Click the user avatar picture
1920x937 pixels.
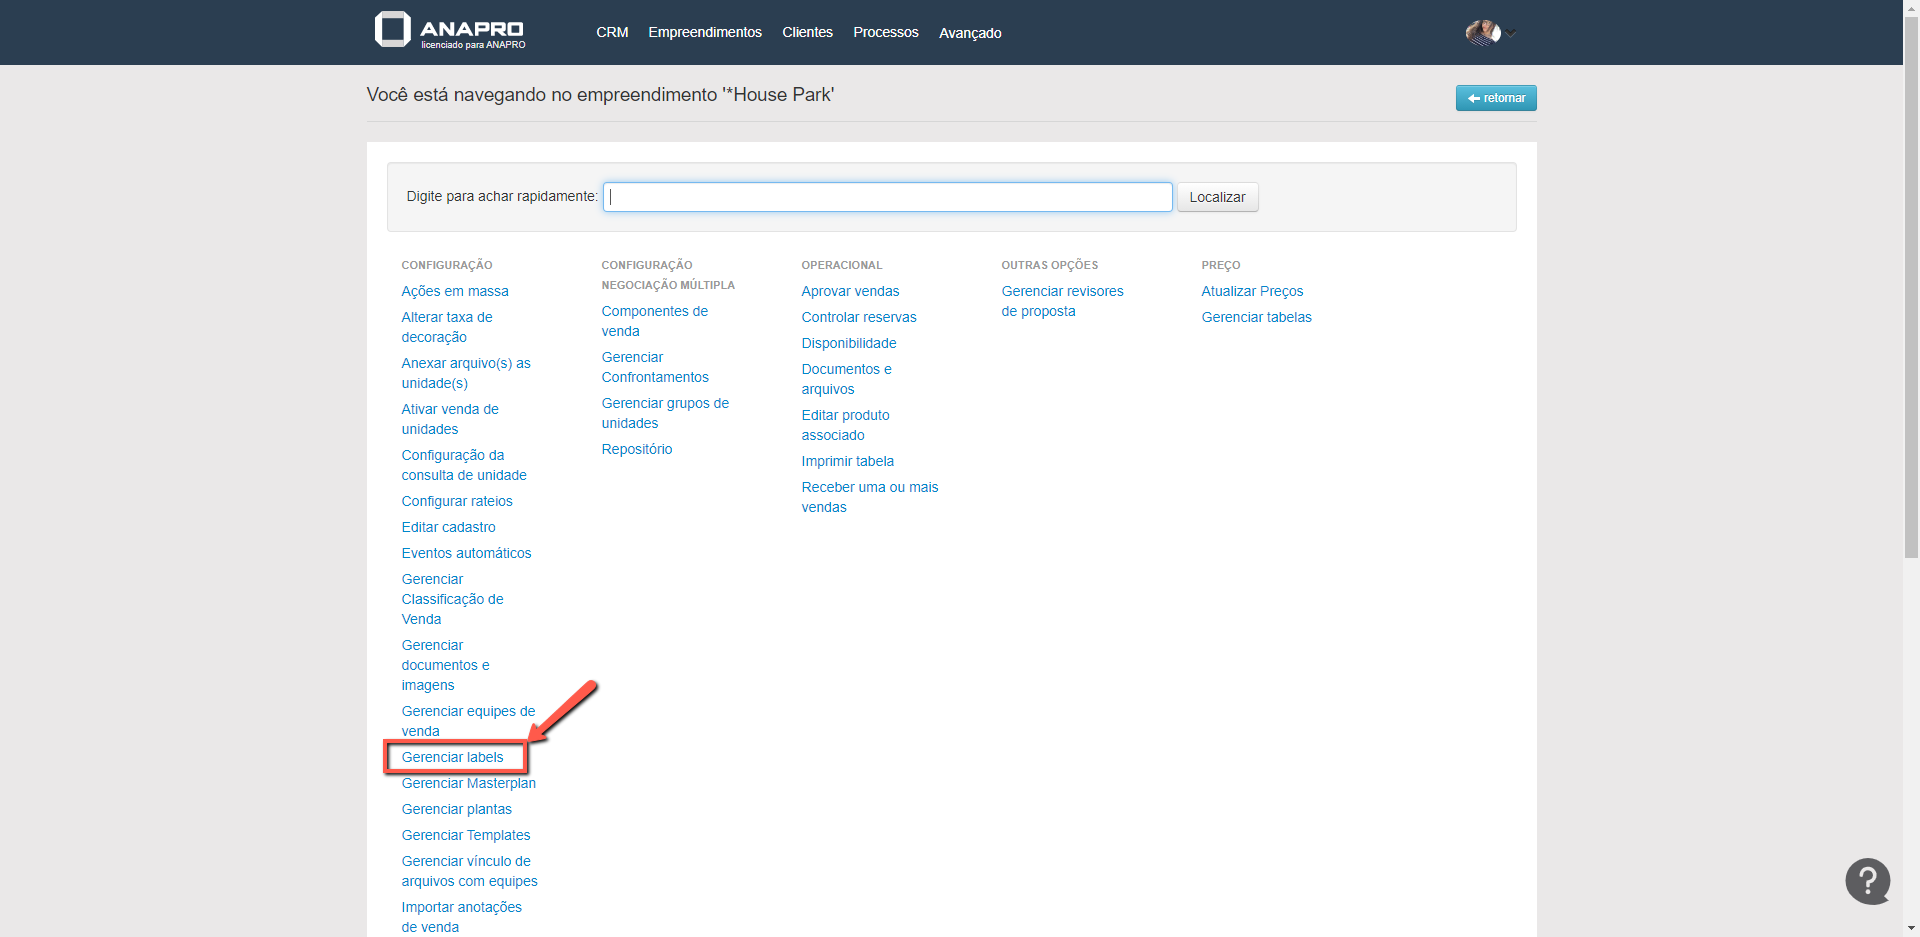1482,33
